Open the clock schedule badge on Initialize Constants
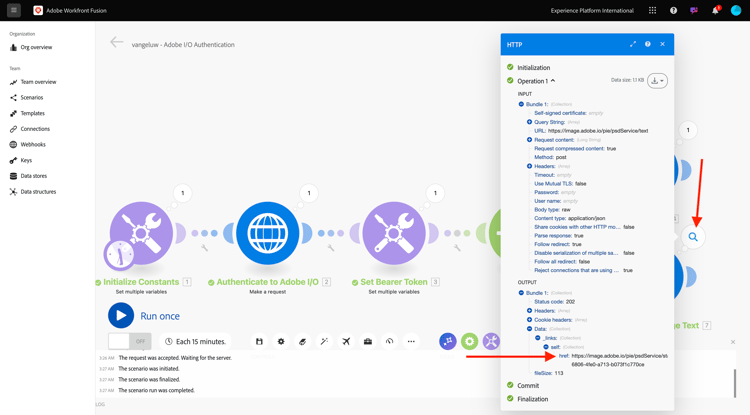The width and height of the screenshot is (750, 415). pyautogui.click(x=119, y=255)
